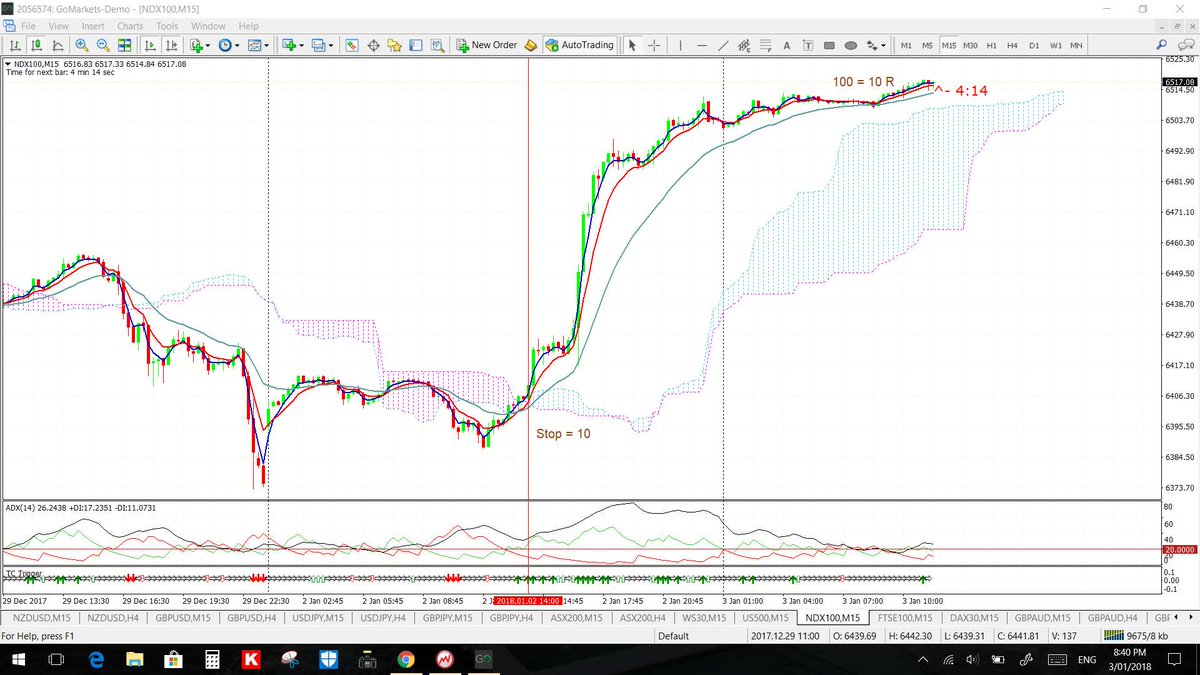1200x675 pixels.
Task: Select the ellipse shape tool
Action: [851, 45]
